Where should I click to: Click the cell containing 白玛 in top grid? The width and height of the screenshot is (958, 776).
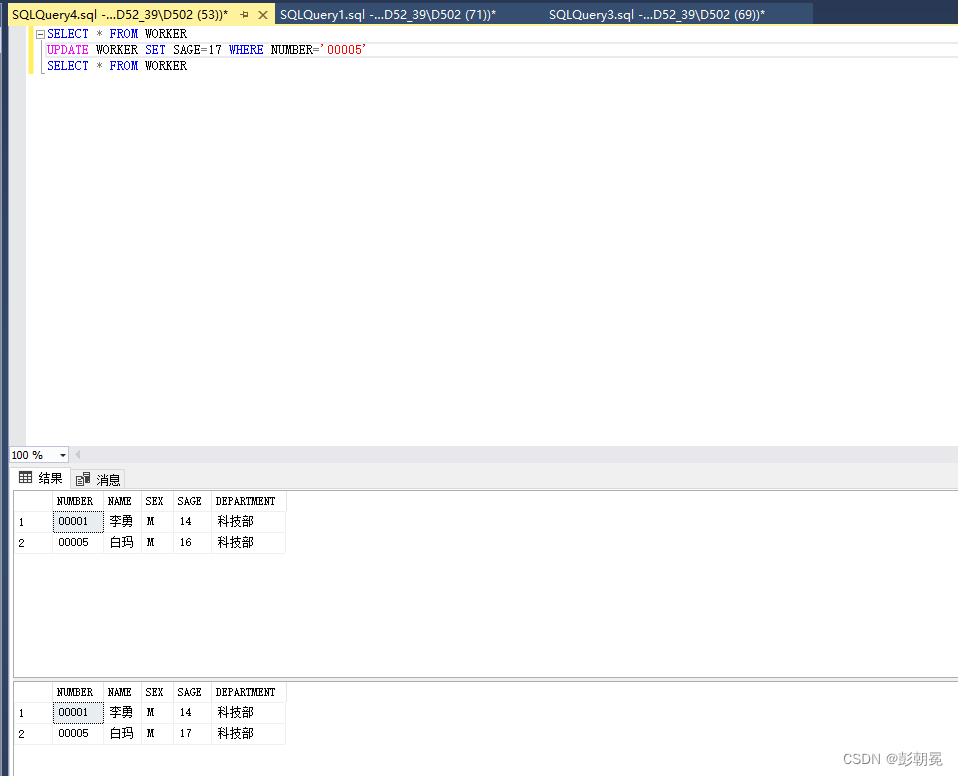[x=121, y=542]
